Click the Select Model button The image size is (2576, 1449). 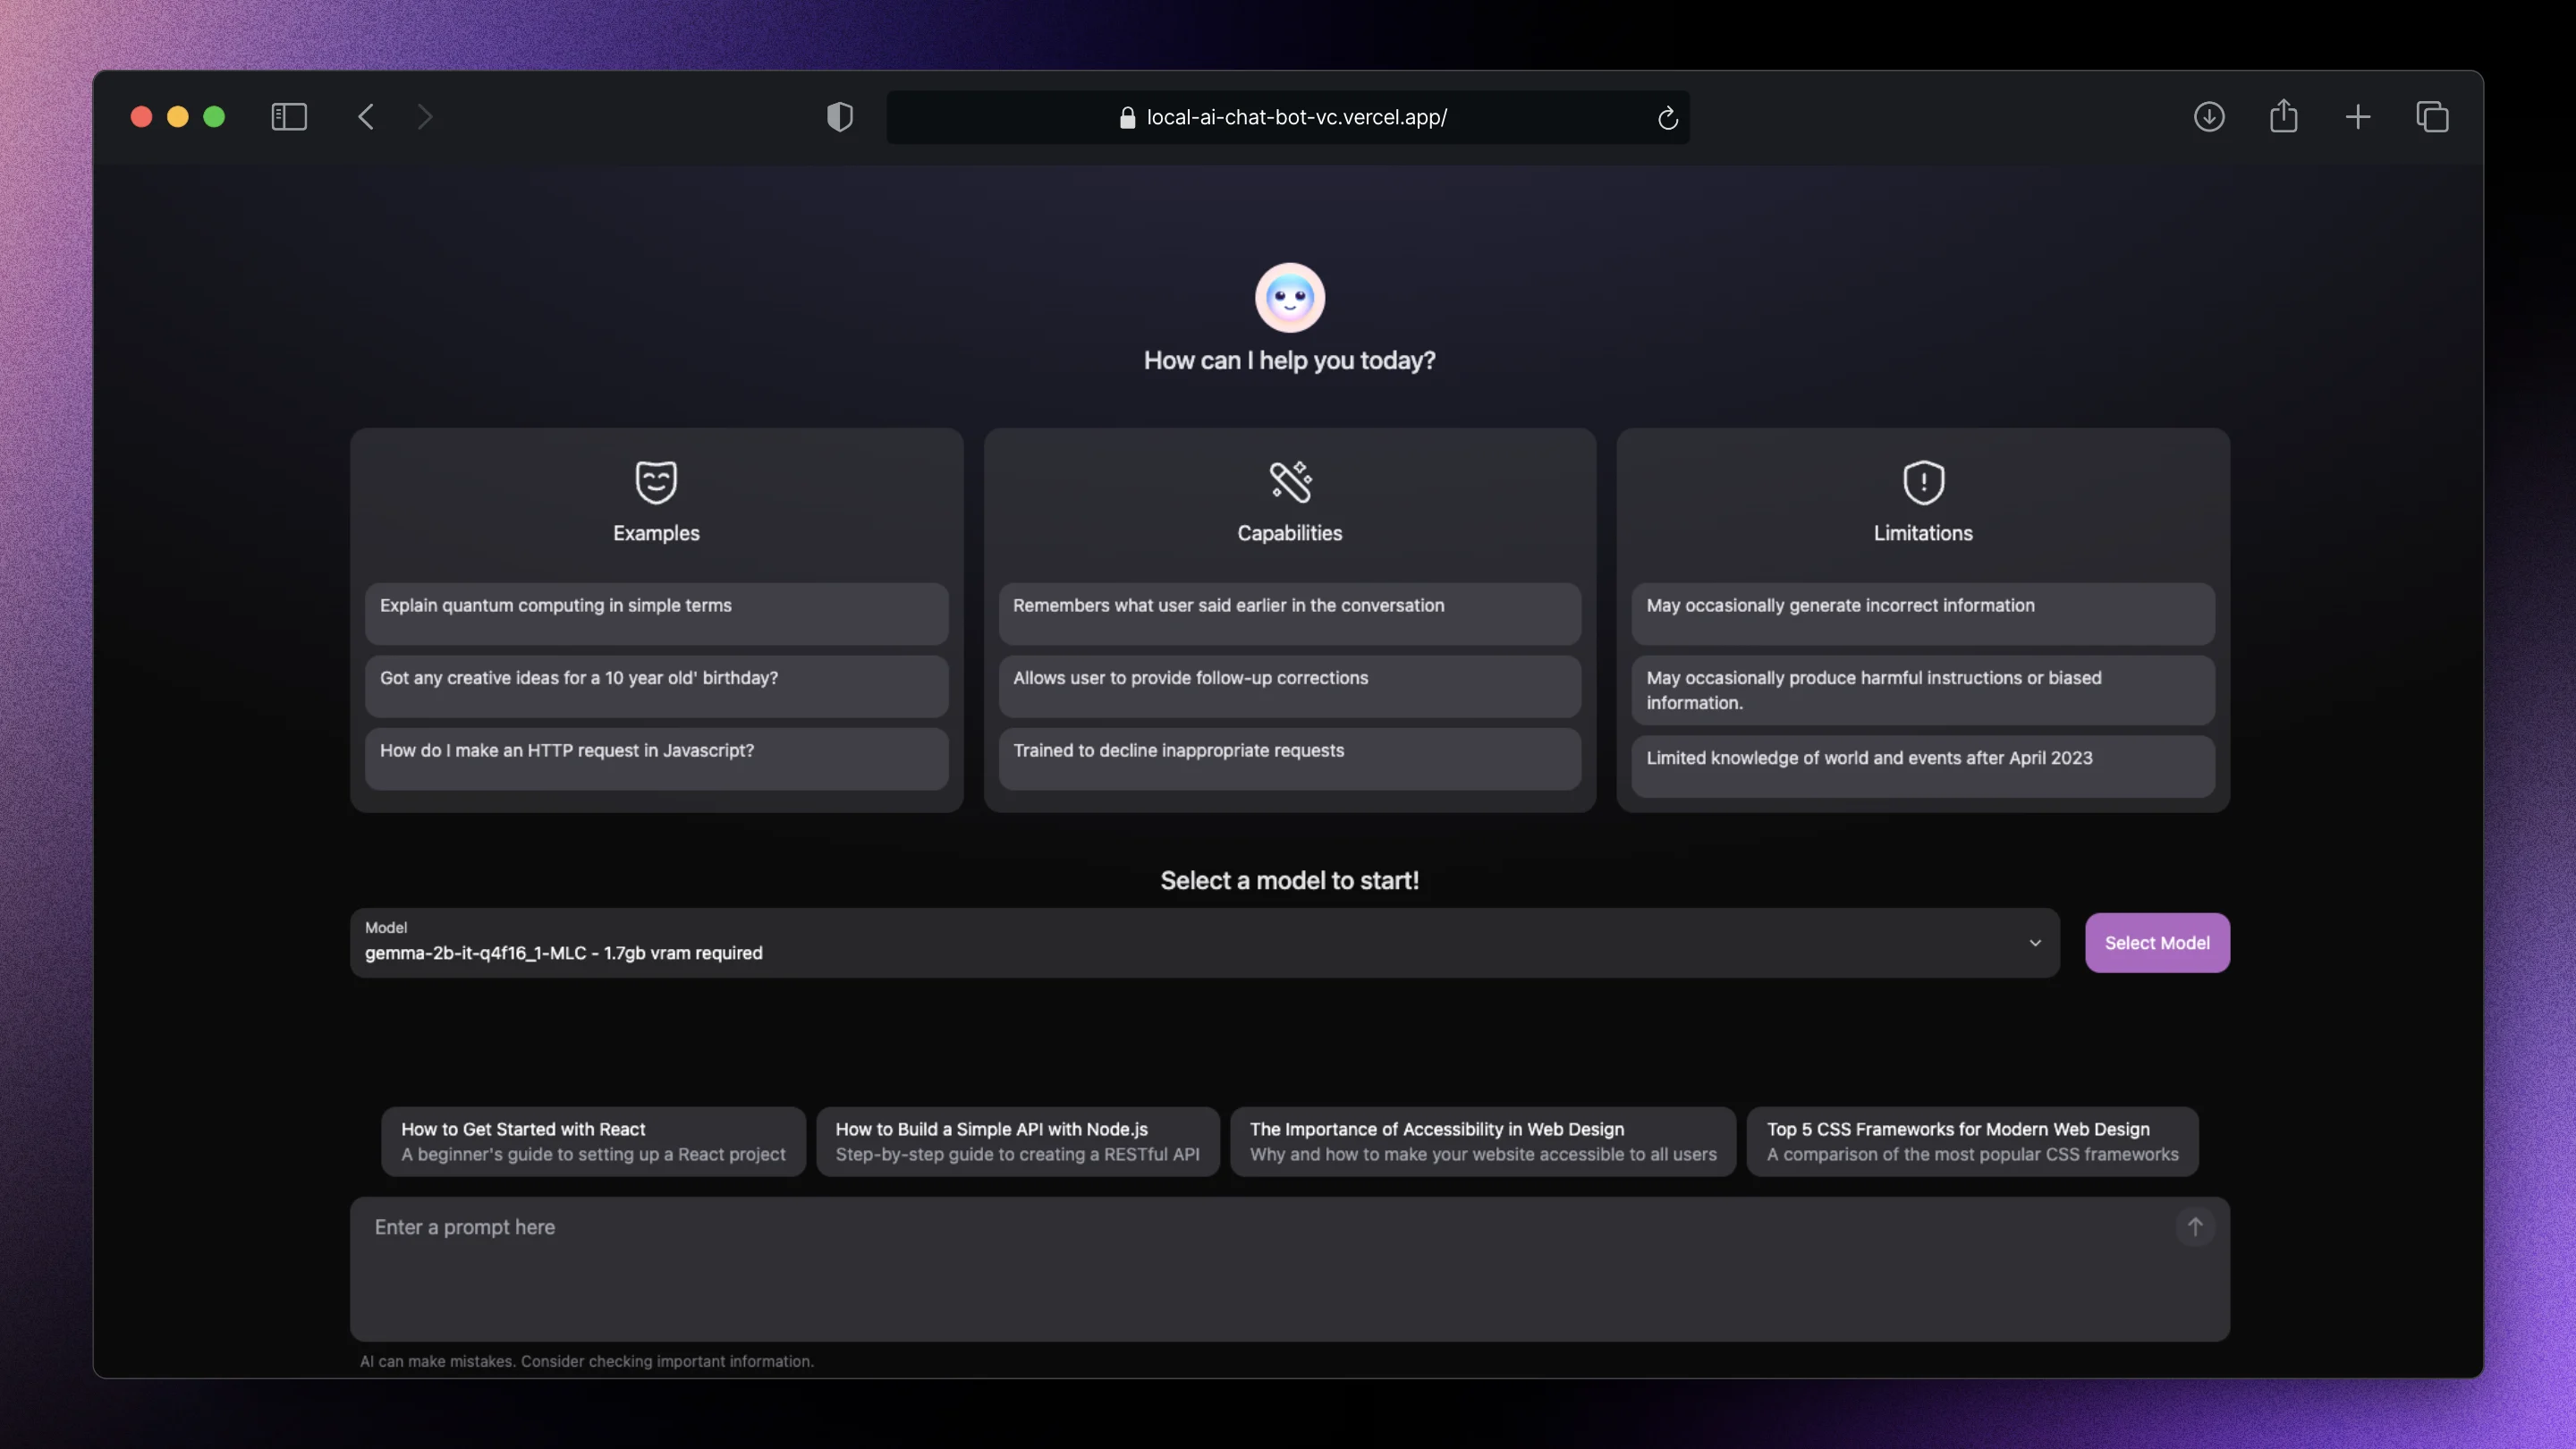pos(2157,943)
